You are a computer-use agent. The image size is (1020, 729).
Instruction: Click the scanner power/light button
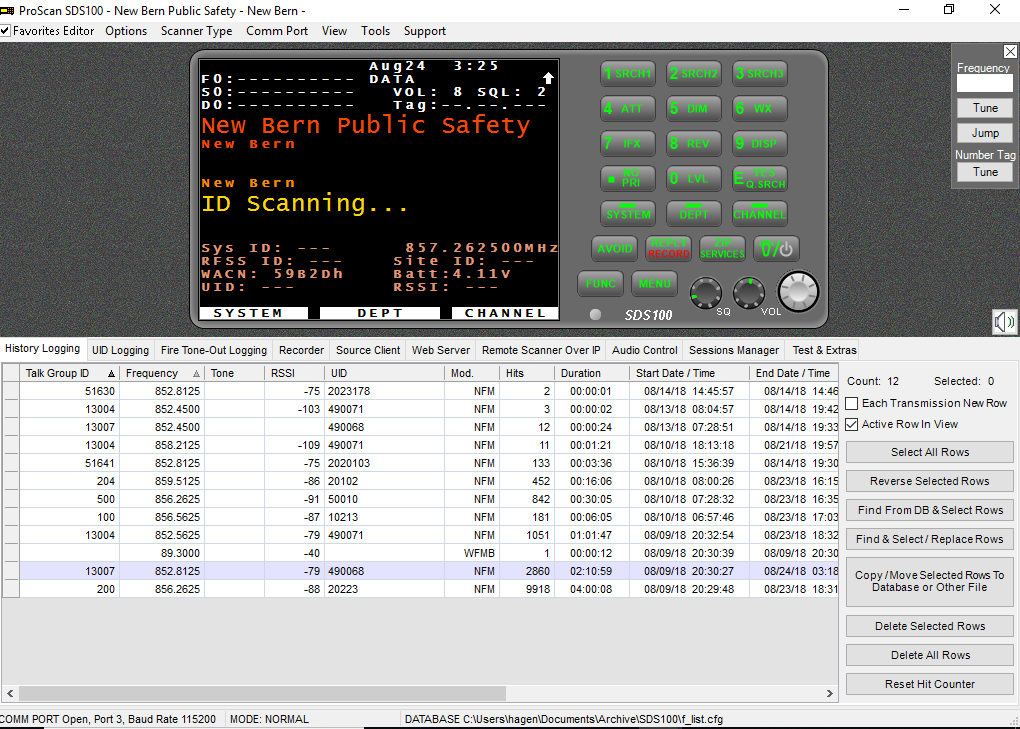point(776,248)
